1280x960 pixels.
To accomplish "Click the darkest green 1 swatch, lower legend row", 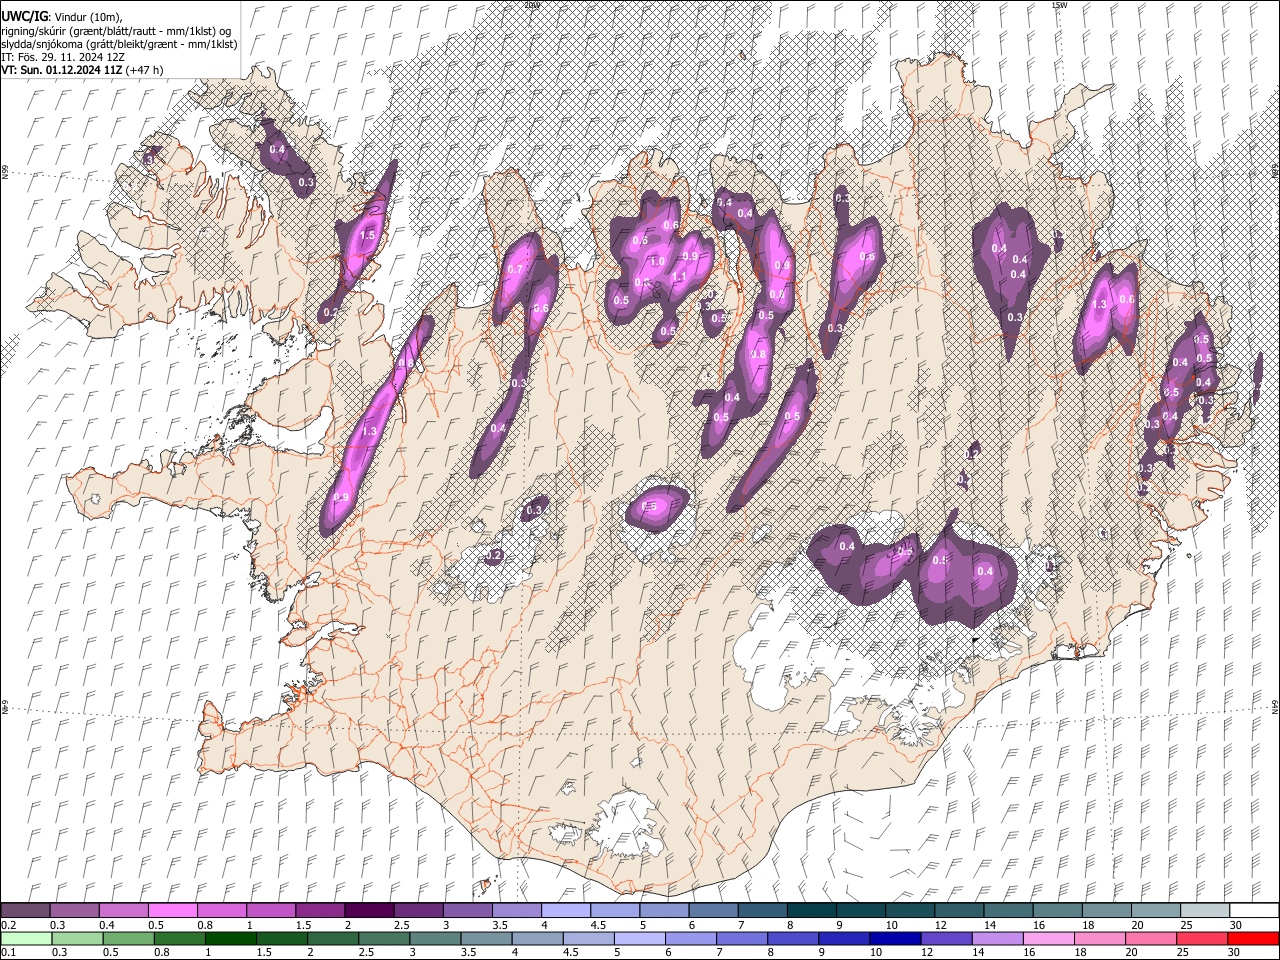I will pyautogui.click(x=231, y=939).
